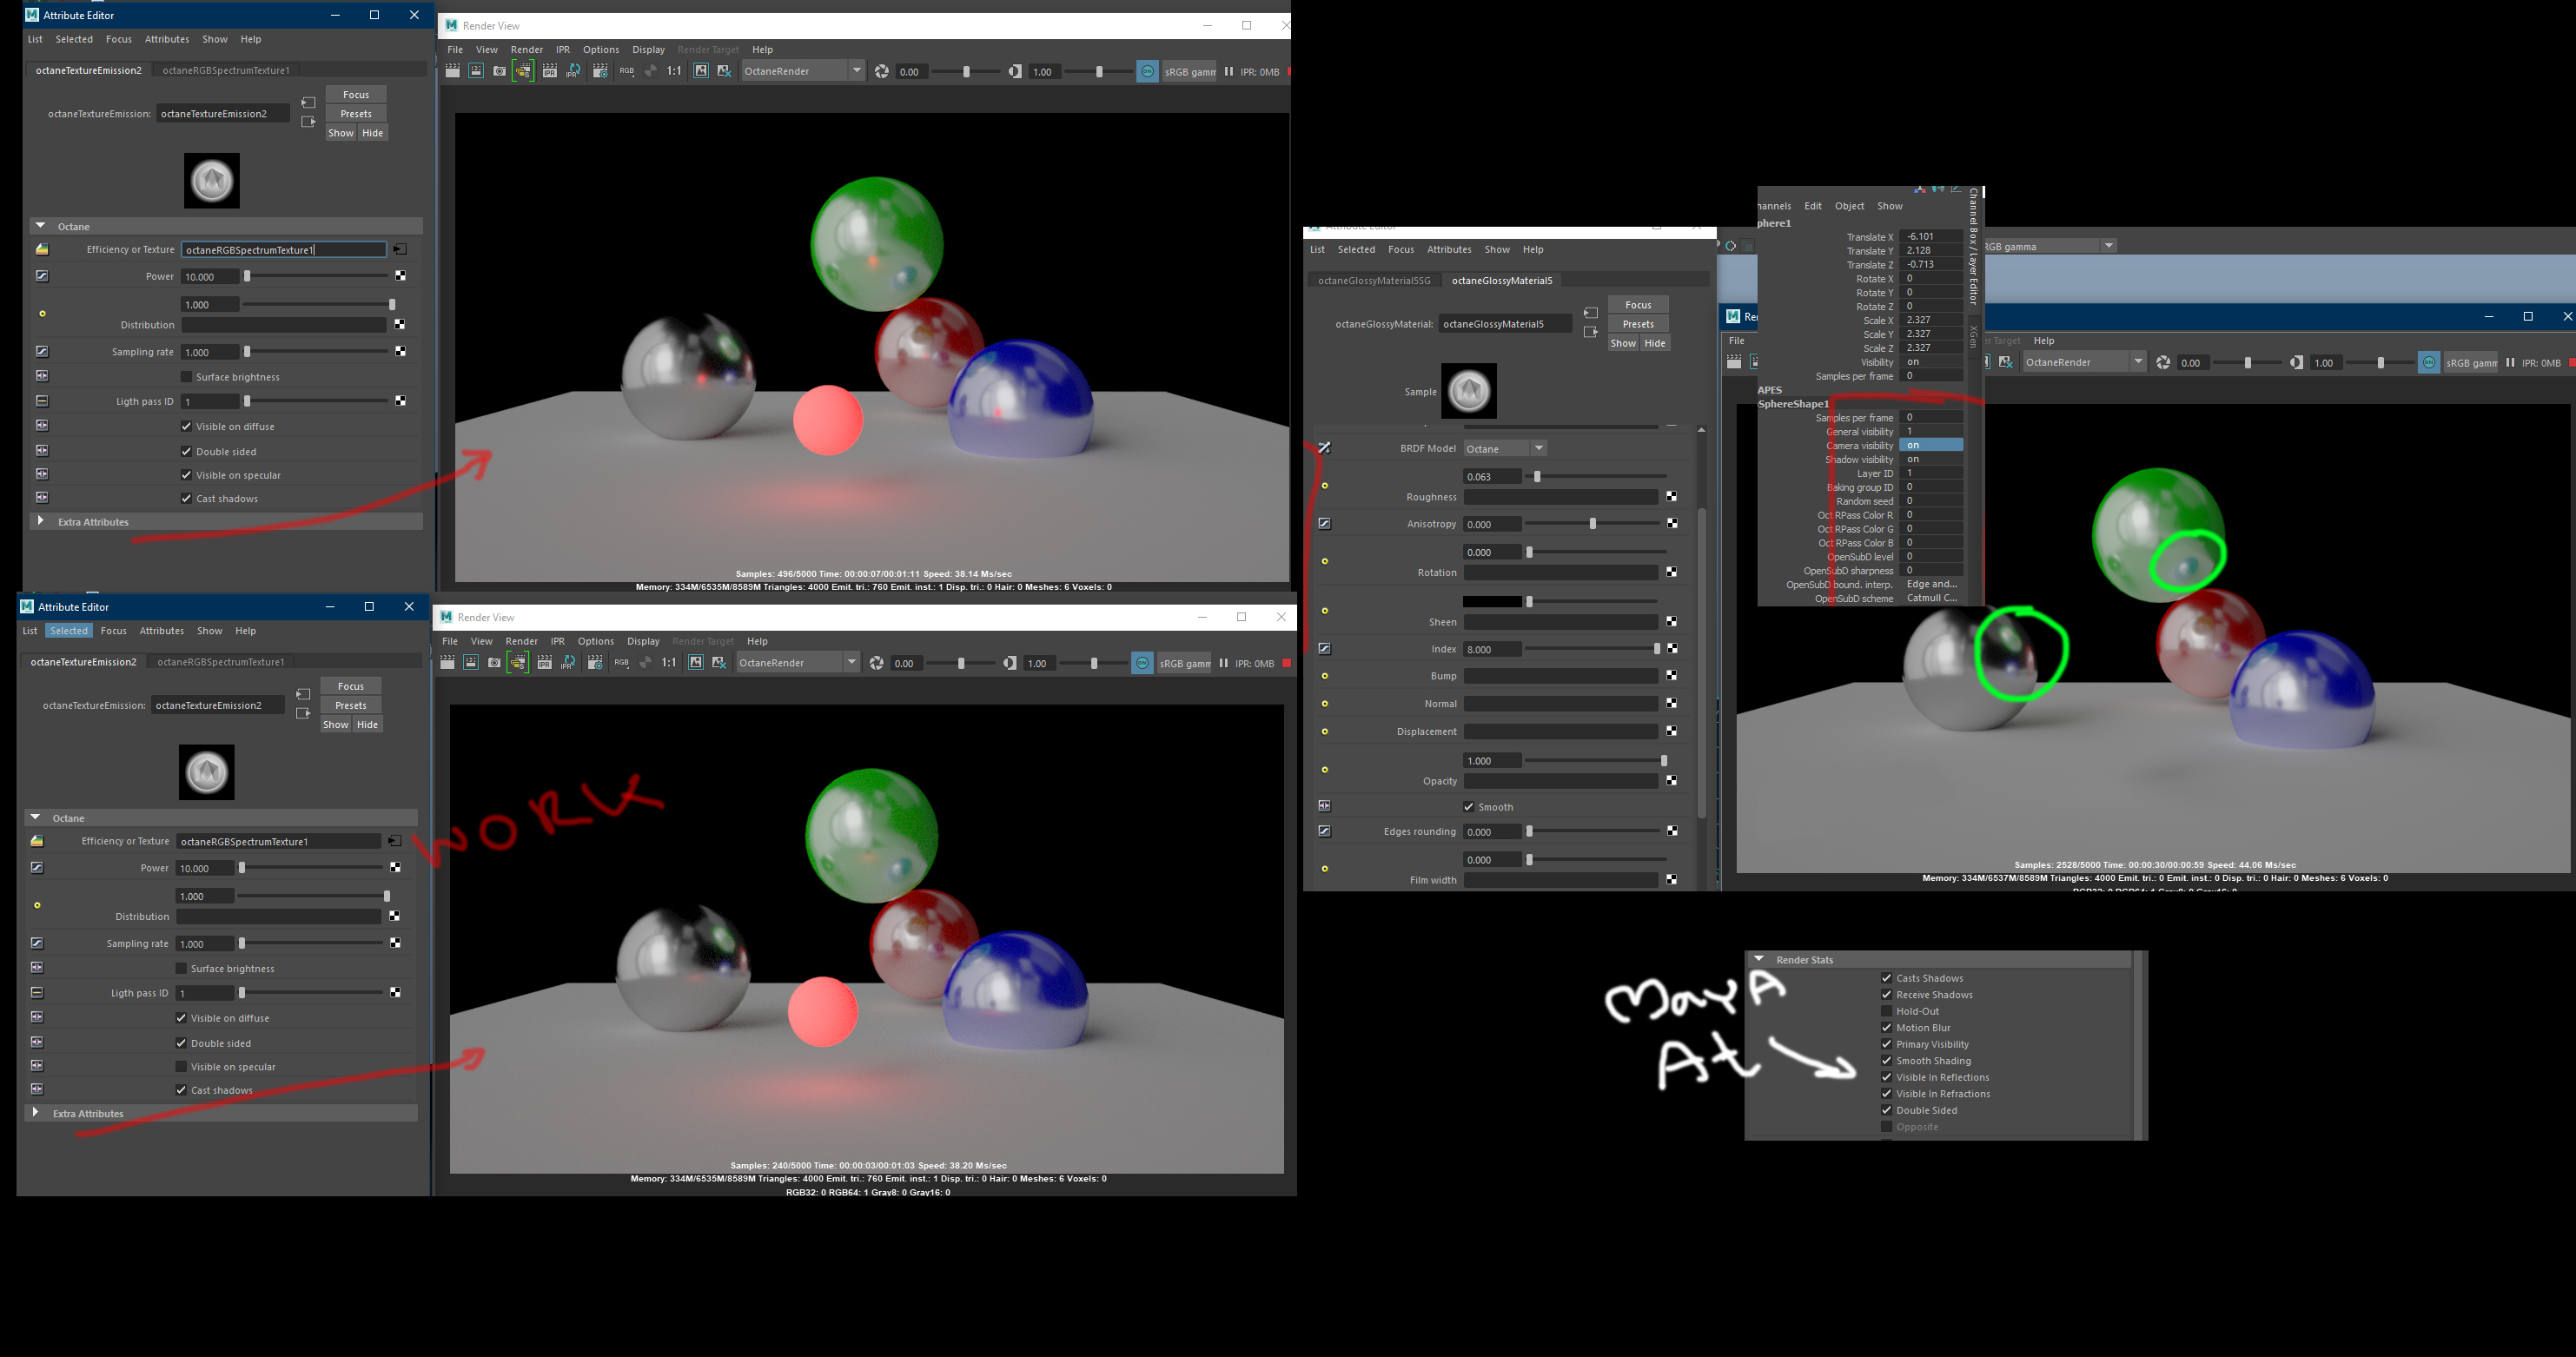Click texture map button next to Displacement

pyautogui.click(x=1671, y=732)
